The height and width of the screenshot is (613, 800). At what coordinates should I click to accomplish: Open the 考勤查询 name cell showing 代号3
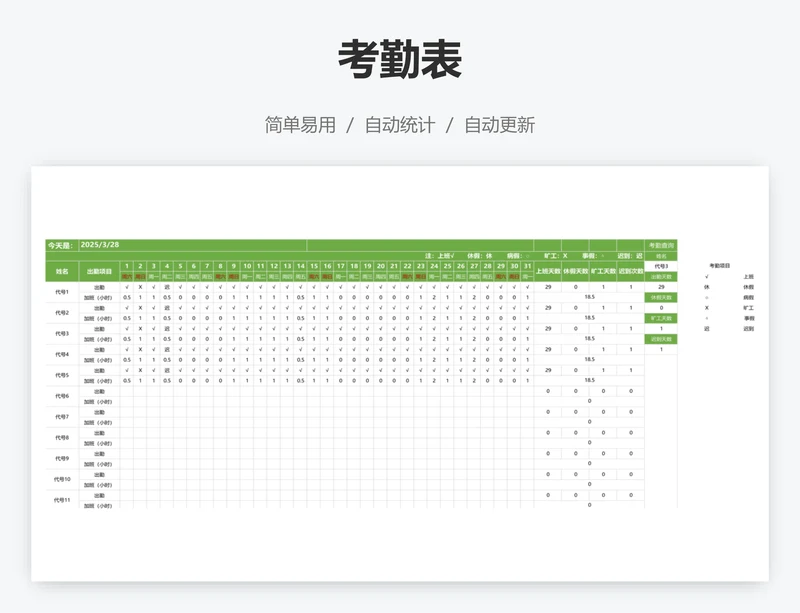661,266
